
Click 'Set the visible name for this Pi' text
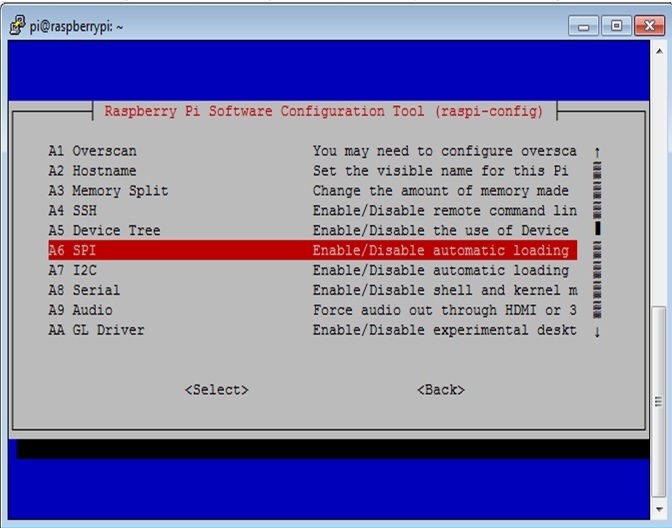440,171
